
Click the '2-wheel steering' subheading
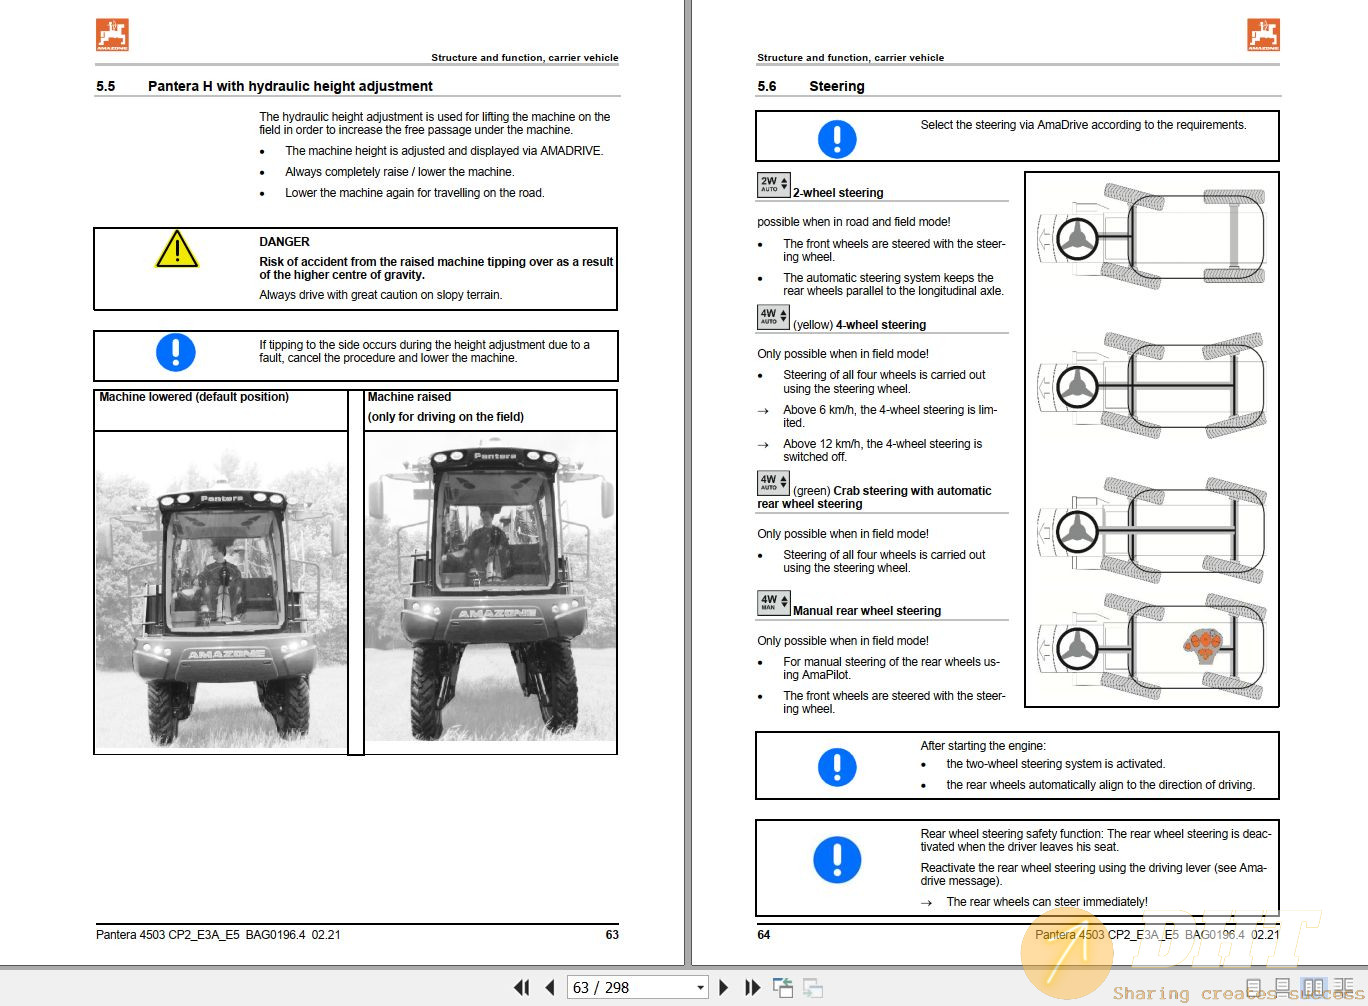pyautogui.click(x=838, y=192)
